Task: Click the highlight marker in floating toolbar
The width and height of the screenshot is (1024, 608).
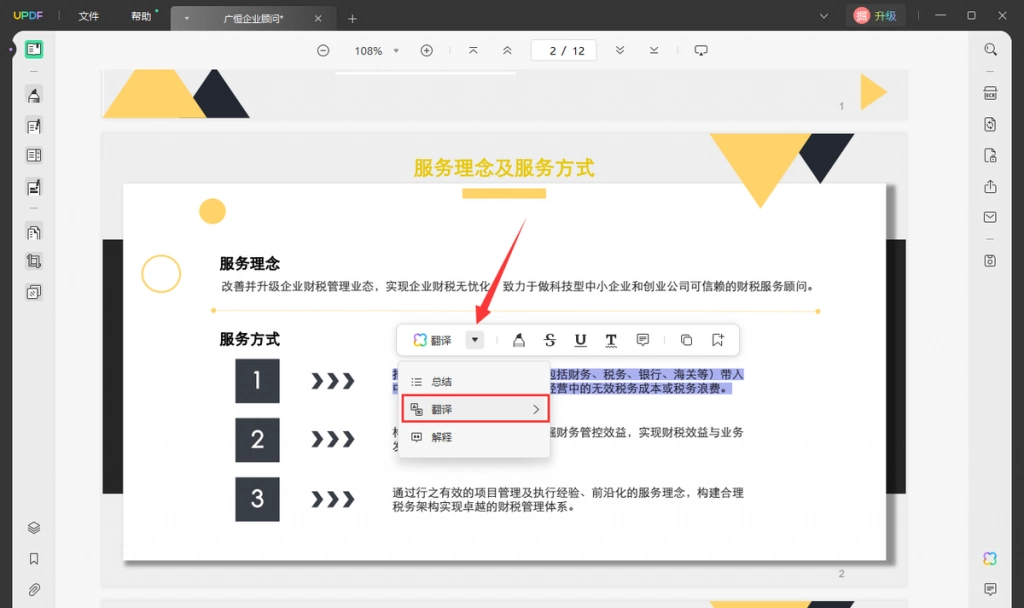Action: (519, 340)
